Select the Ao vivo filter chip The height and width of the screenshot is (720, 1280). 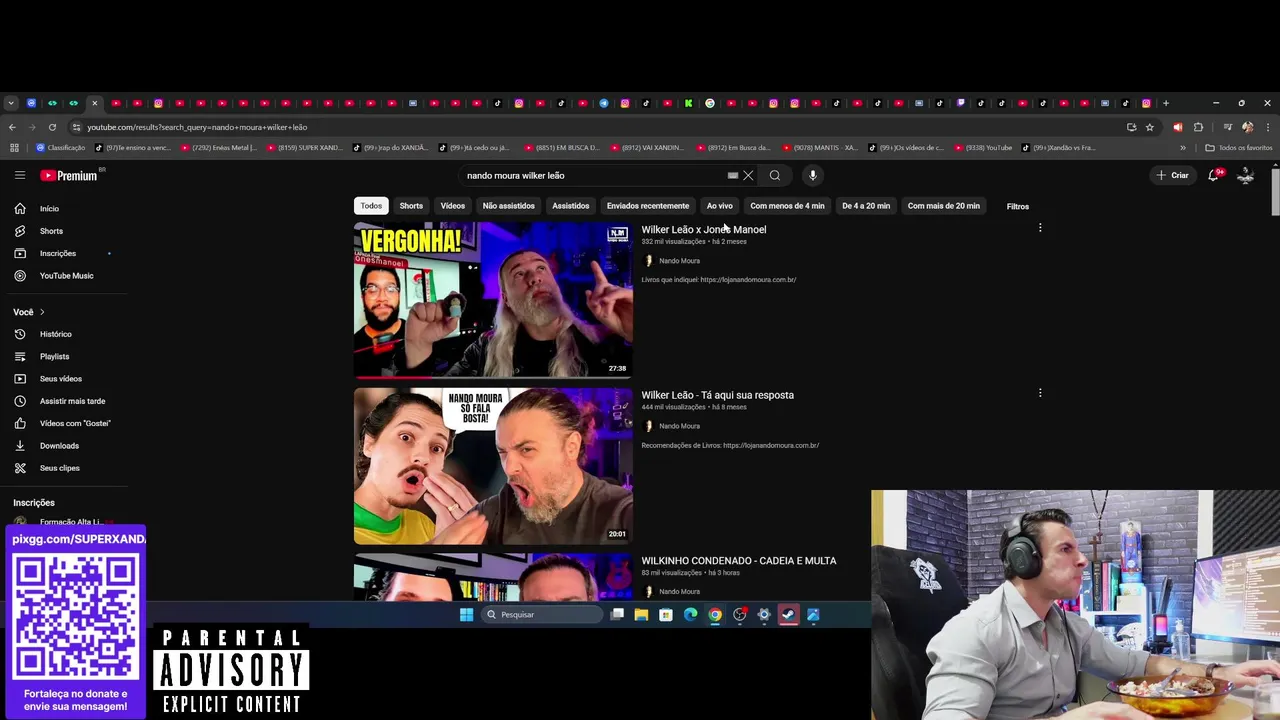click(x=720, y=206)
